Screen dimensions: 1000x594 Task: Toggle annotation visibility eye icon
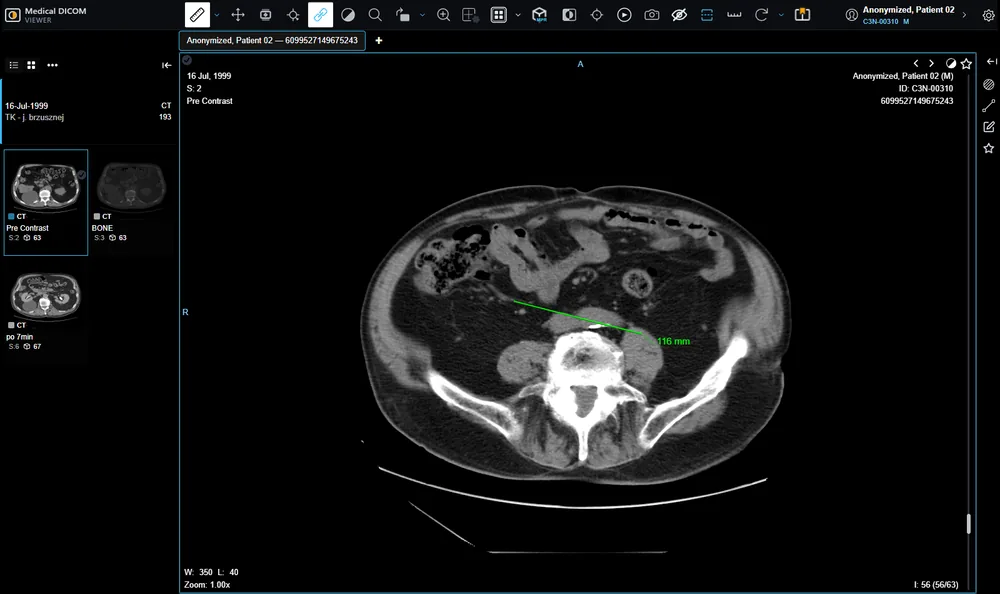point(679,15)
